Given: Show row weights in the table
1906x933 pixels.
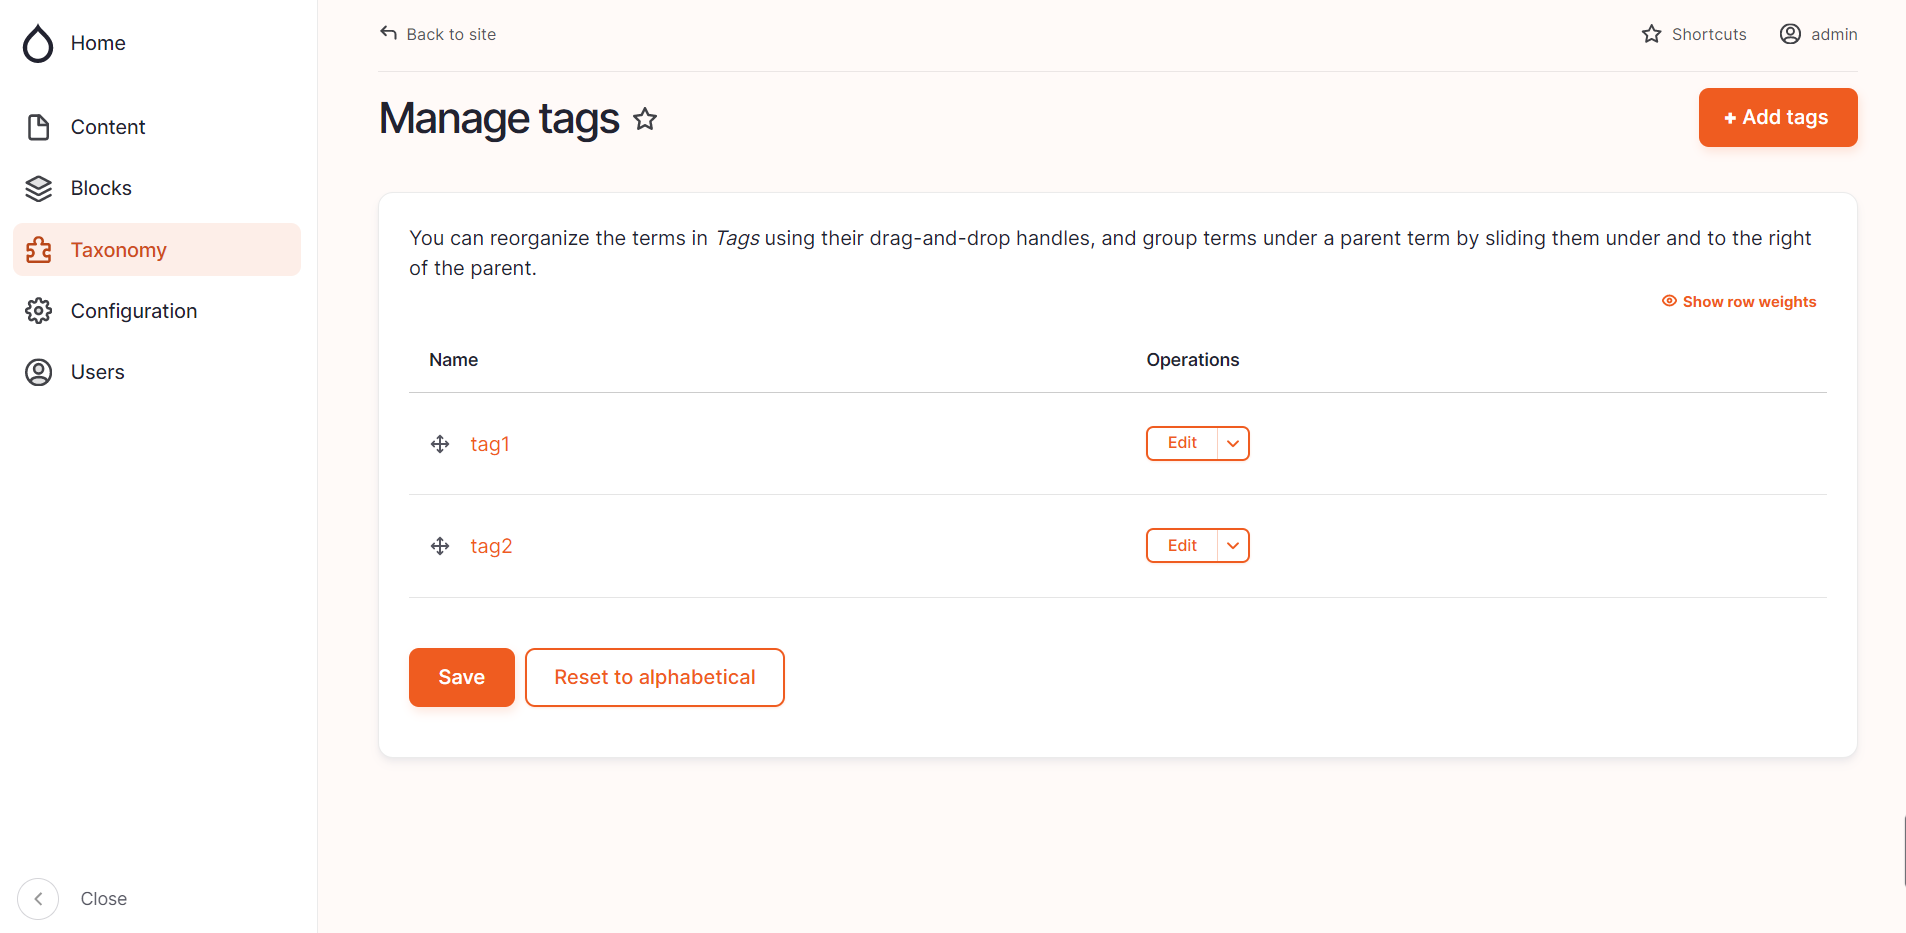Looking at the screenshot, I should [x=1739, y=302].
